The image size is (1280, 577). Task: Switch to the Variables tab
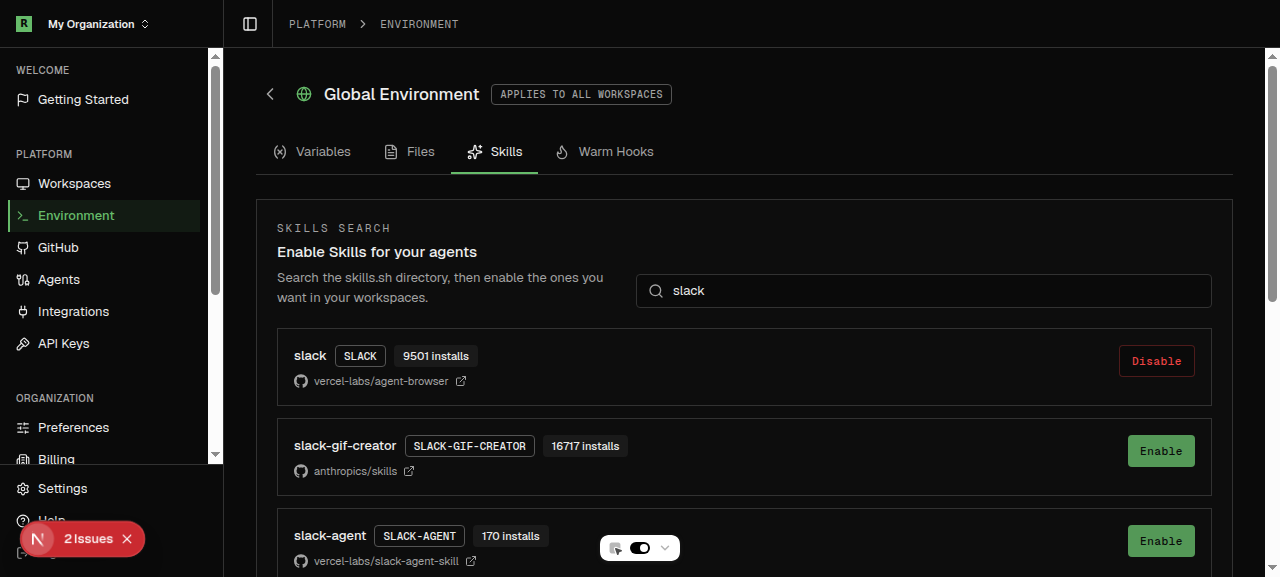(x=311, y=152)
